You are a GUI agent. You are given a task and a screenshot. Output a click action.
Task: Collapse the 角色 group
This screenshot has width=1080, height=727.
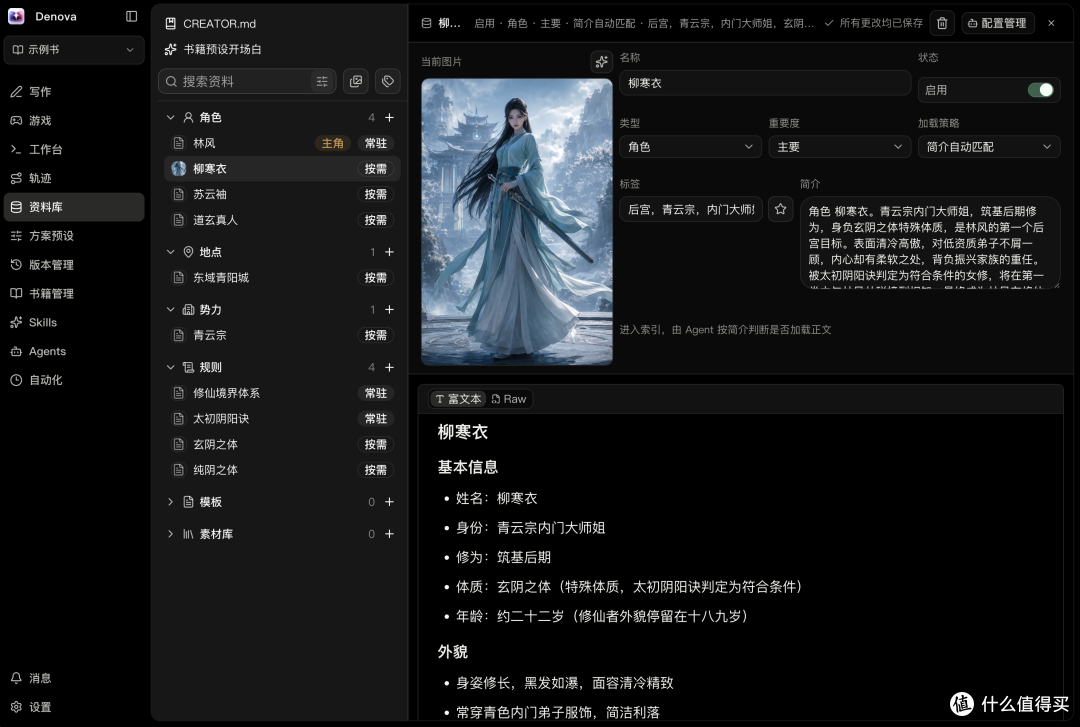171,118
